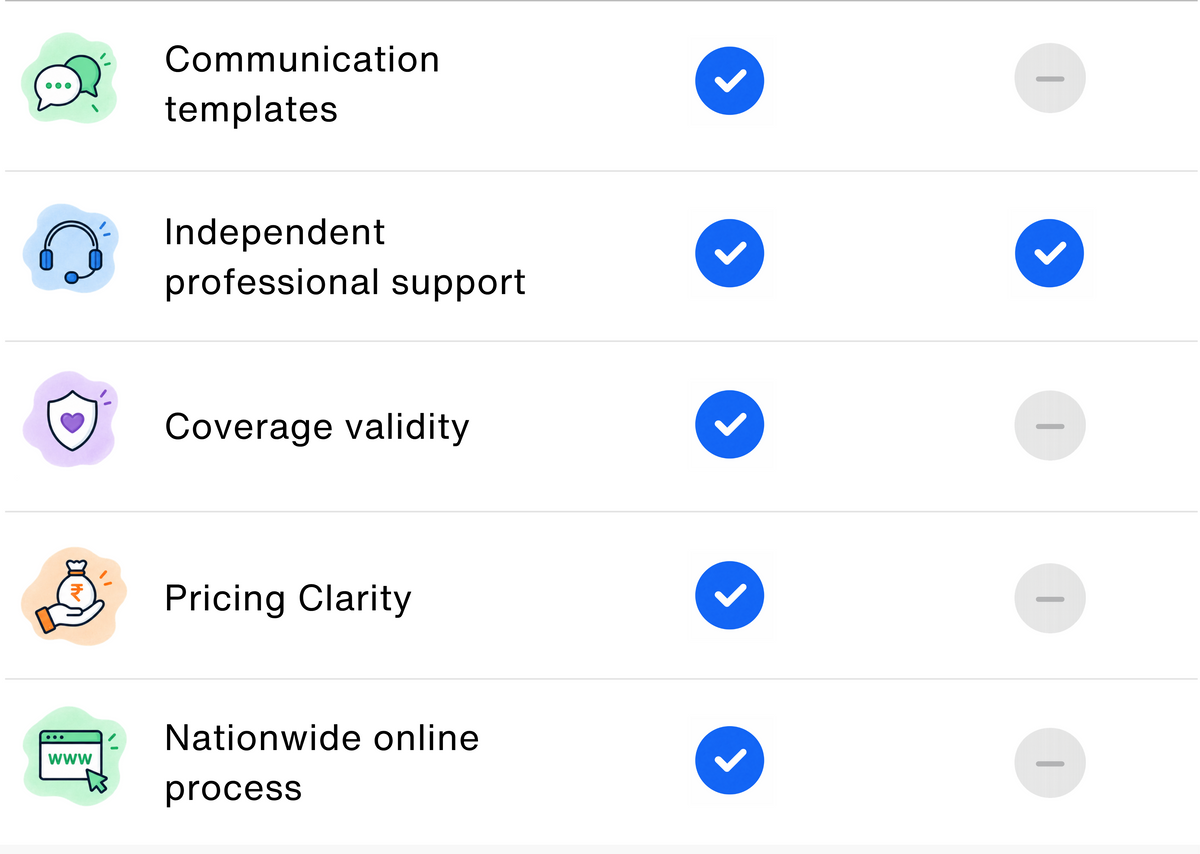Click blue checkmark for Coverage validity

730,425
